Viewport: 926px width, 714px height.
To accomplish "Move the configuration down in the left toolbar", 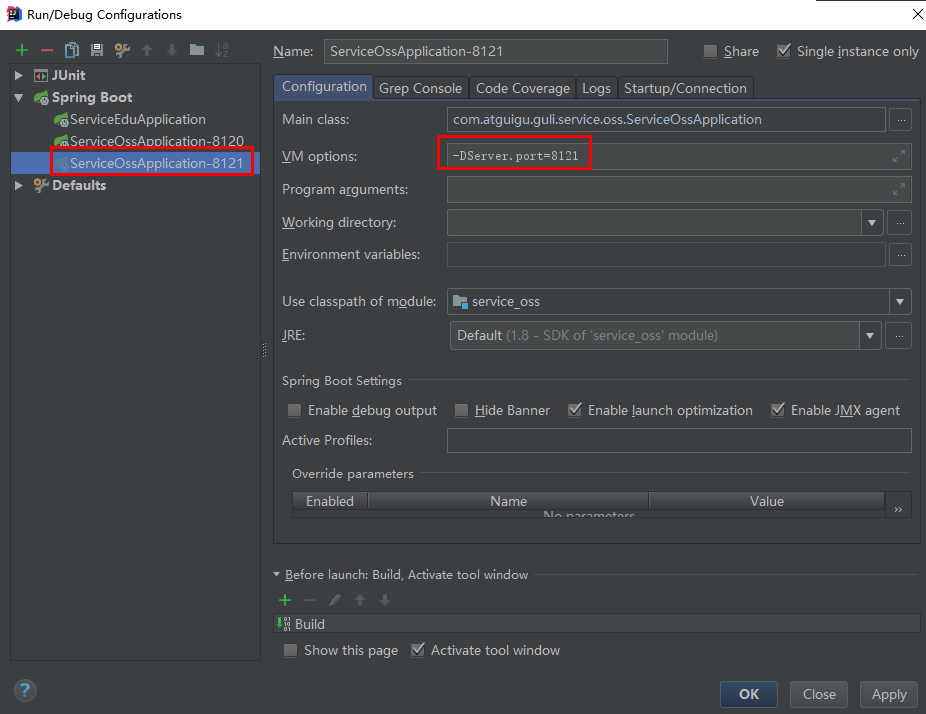I will tap(172, 50).
